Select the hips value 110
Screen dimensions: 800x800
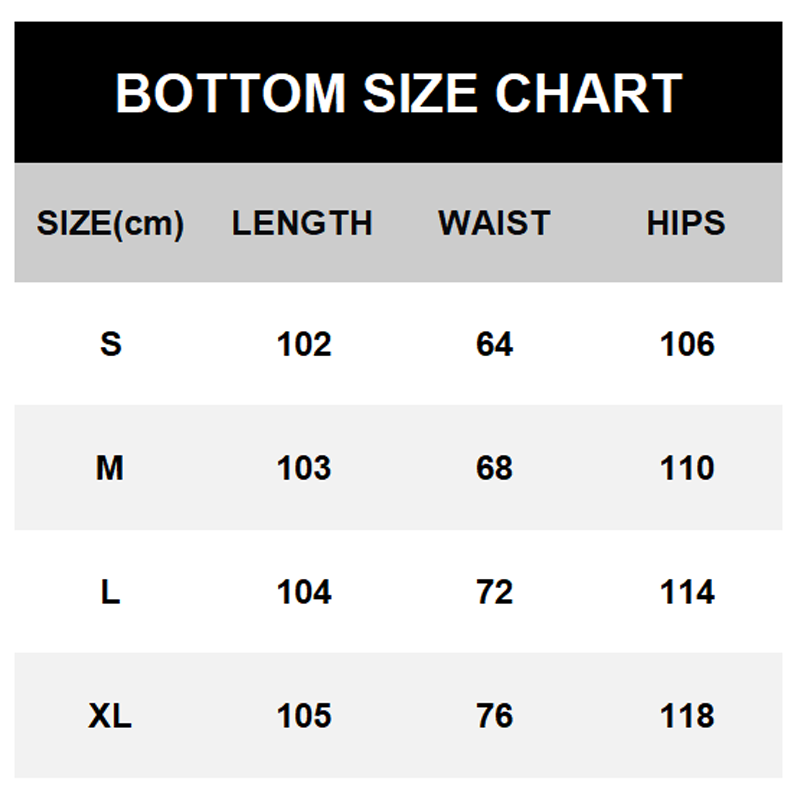point(687,468)
